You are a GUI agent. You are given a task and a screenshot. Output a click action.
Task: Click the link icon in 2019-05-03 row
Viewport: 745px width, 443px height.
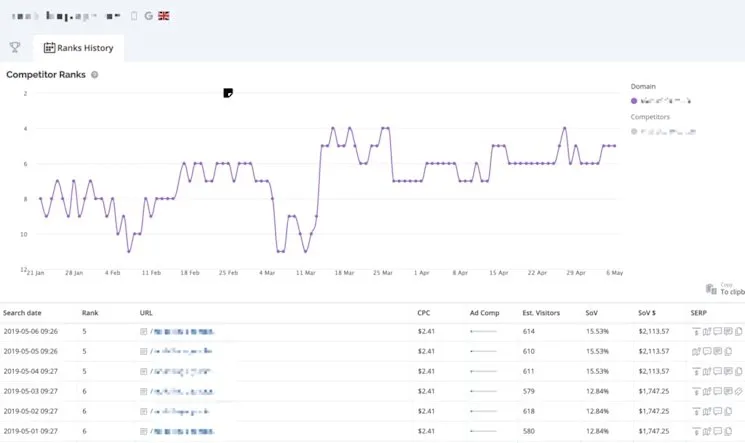(x=738, y=391)
